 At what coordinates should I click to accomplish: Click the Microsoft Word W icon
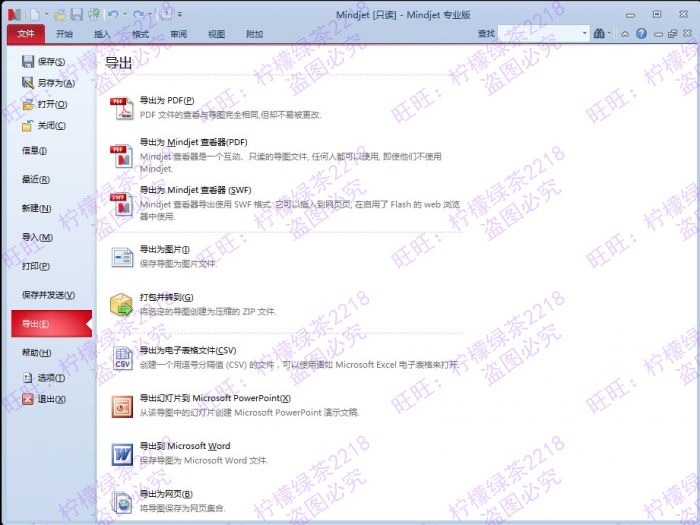coord(122,454)
